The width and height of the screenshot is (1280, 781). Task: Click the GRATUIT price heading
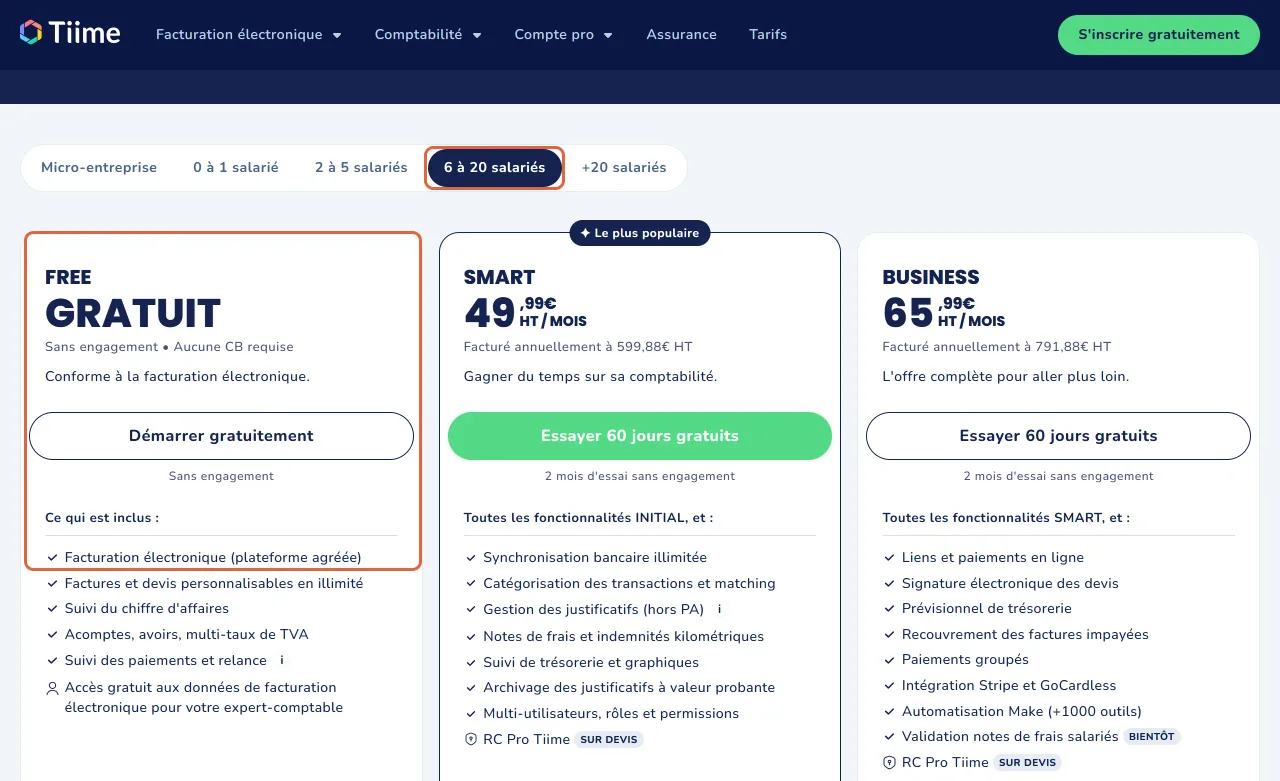click(x=133, y=313)
